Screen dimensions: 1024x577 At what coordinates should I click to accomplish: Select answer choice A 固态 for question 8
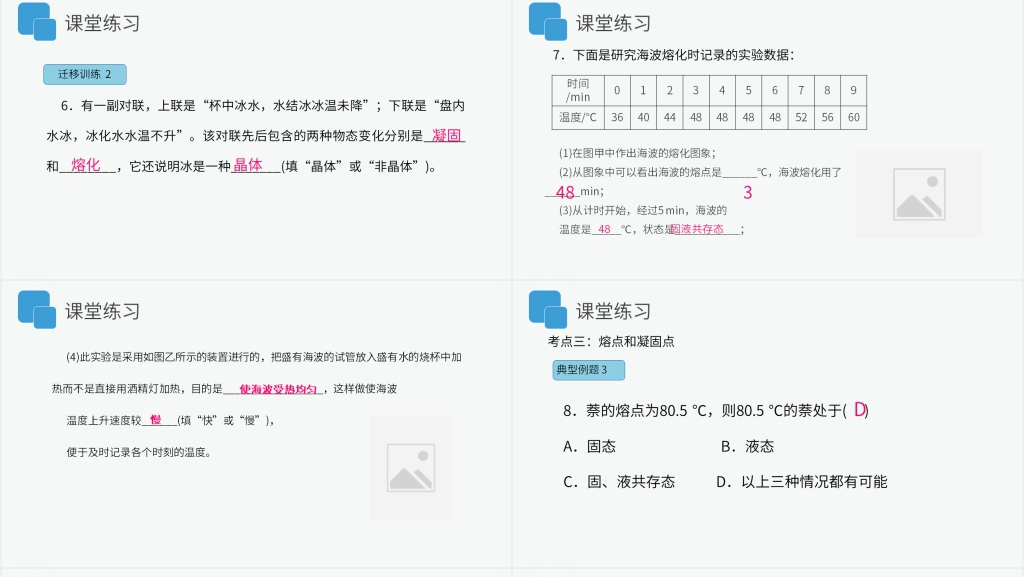click(592, 446)
